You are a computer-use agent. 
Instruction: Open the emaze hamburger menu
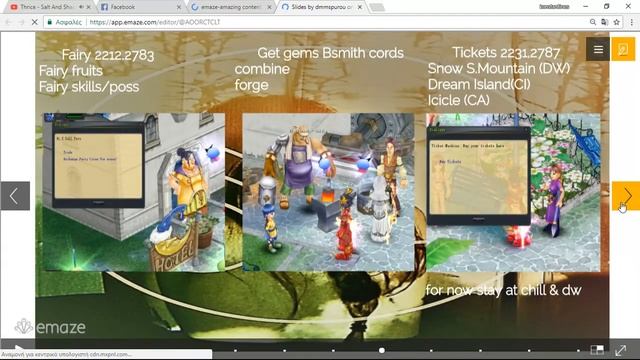(598, 49)
